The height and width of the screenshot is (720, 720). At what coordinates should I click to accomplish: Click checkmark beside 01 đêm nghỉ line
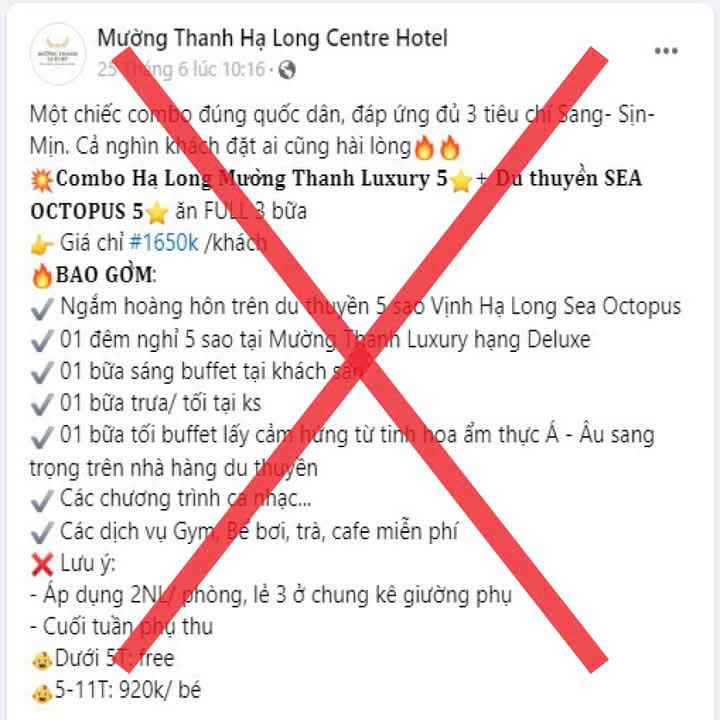[x=42, y=341]
